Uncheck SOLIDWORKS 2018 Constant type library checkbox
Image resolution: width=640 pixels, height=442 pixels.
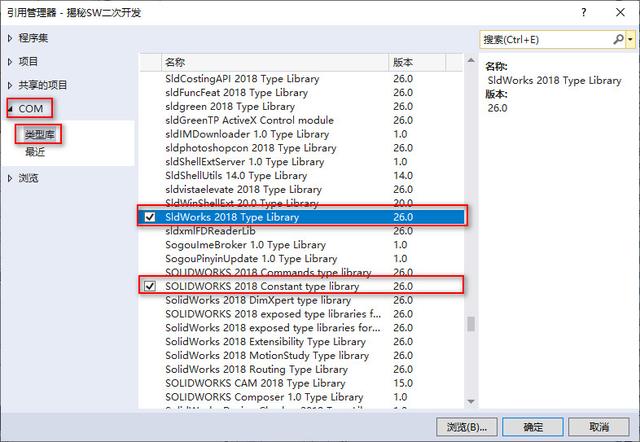point(150,286)
